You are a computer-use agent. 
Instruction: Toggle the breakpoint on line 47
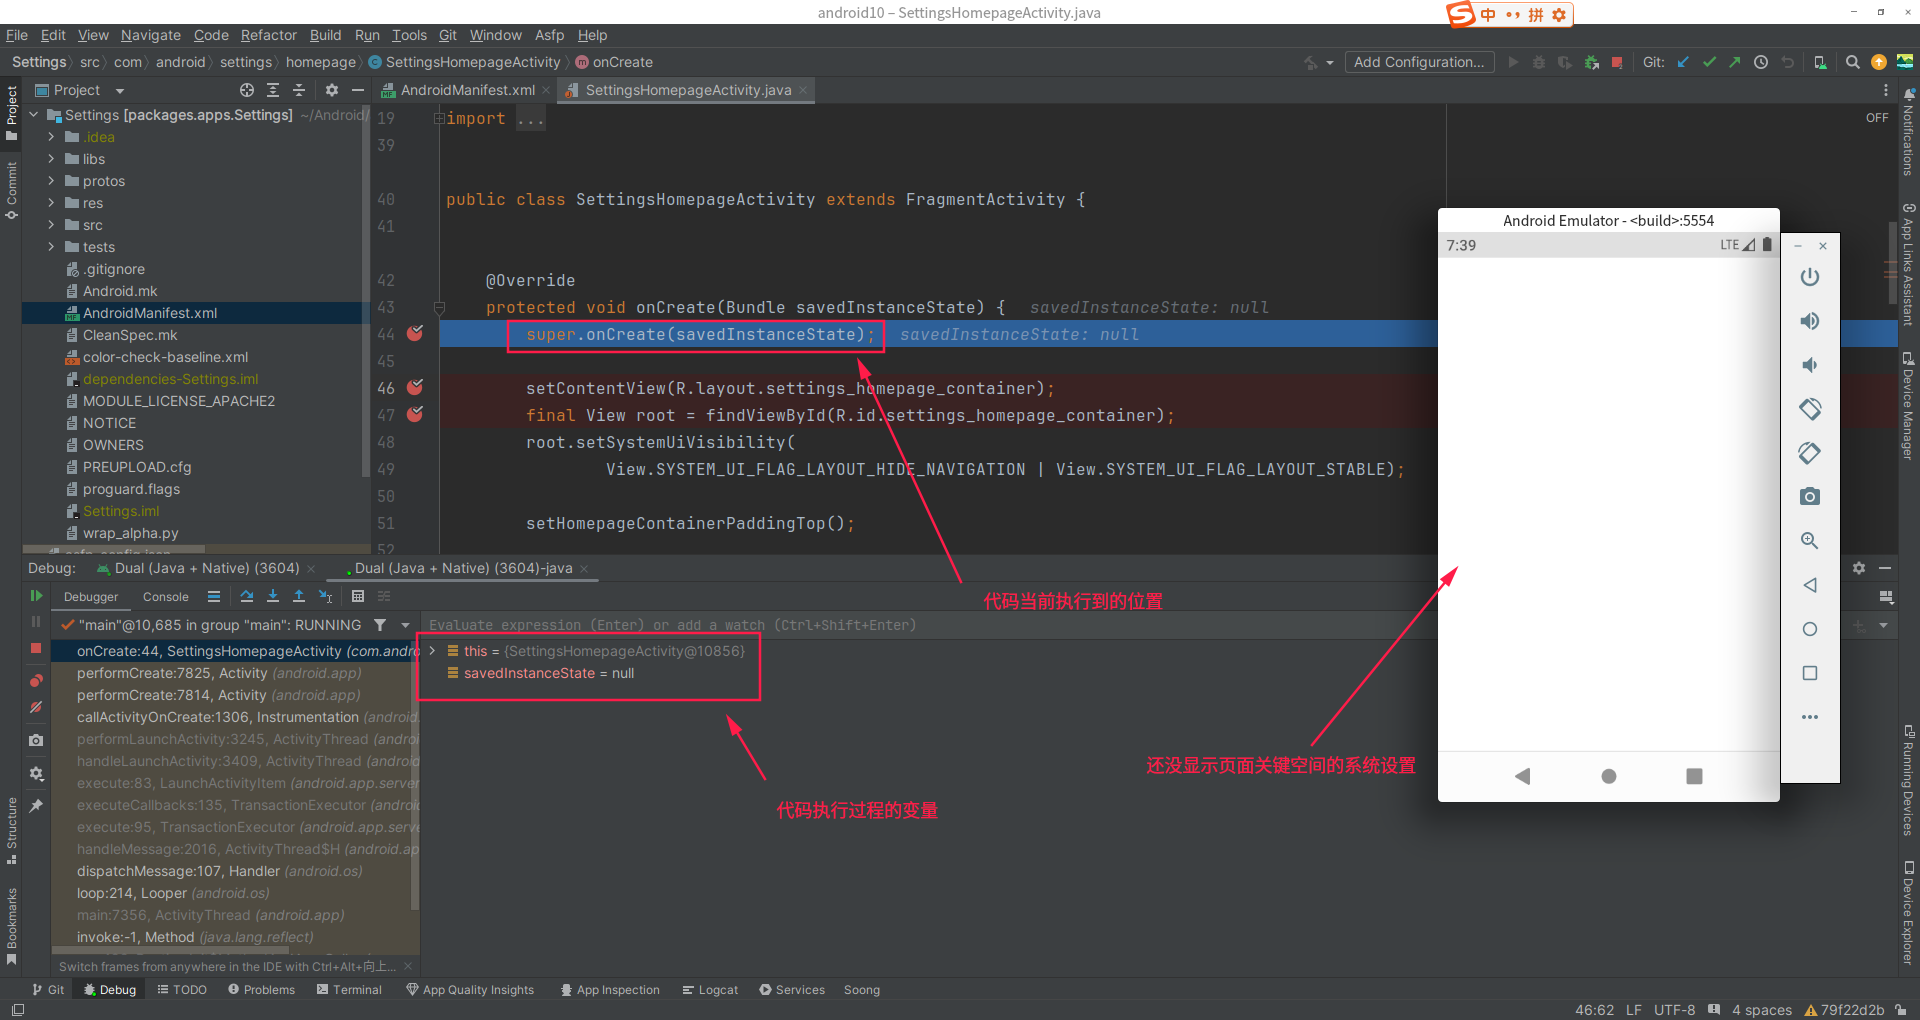pos(415,415)
